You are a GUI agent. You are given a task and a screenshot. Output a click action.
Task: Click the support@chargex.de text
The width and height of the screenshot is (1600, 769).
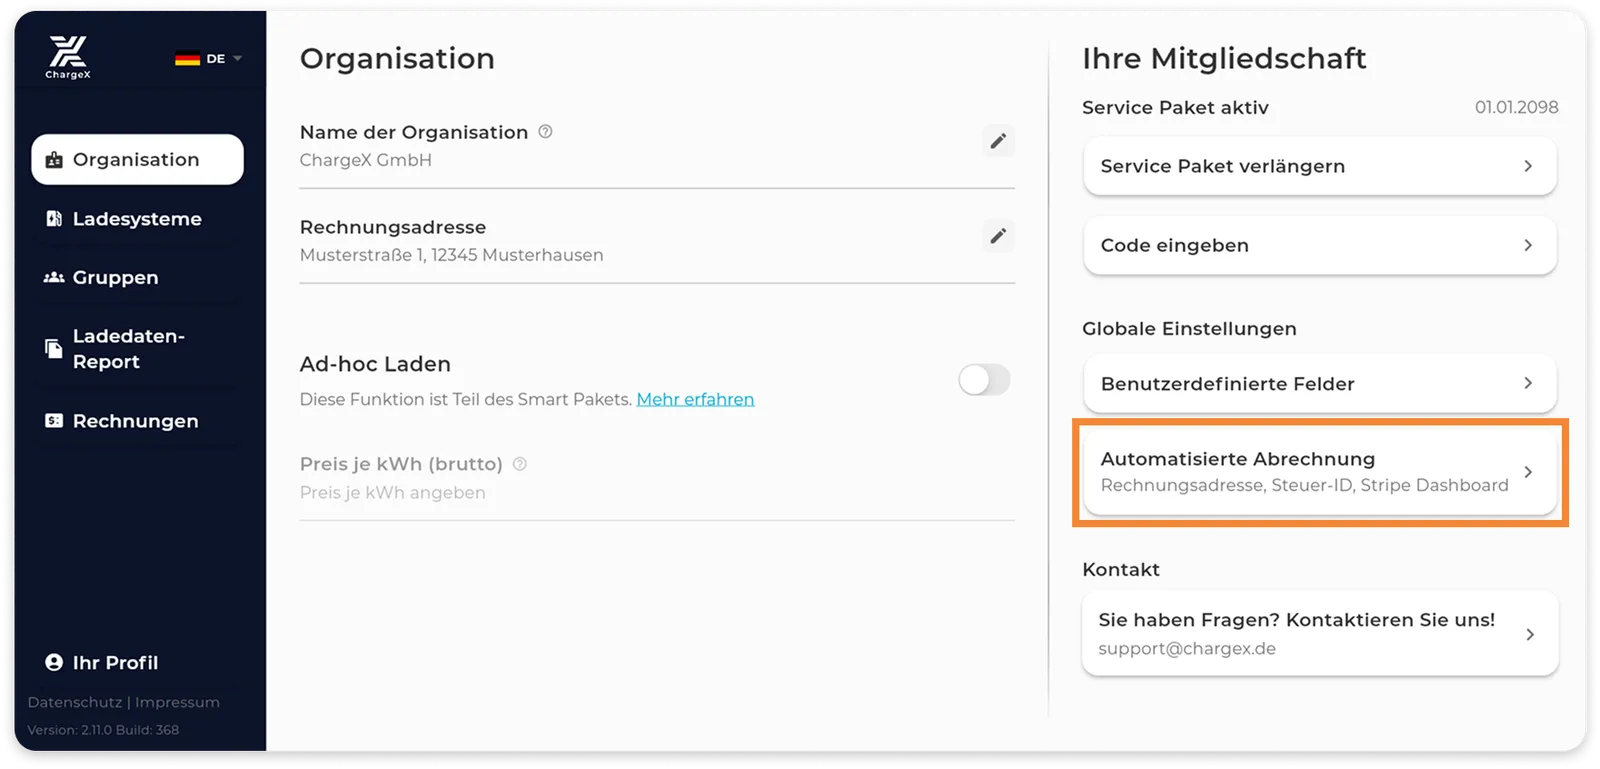click(1187, 649)
